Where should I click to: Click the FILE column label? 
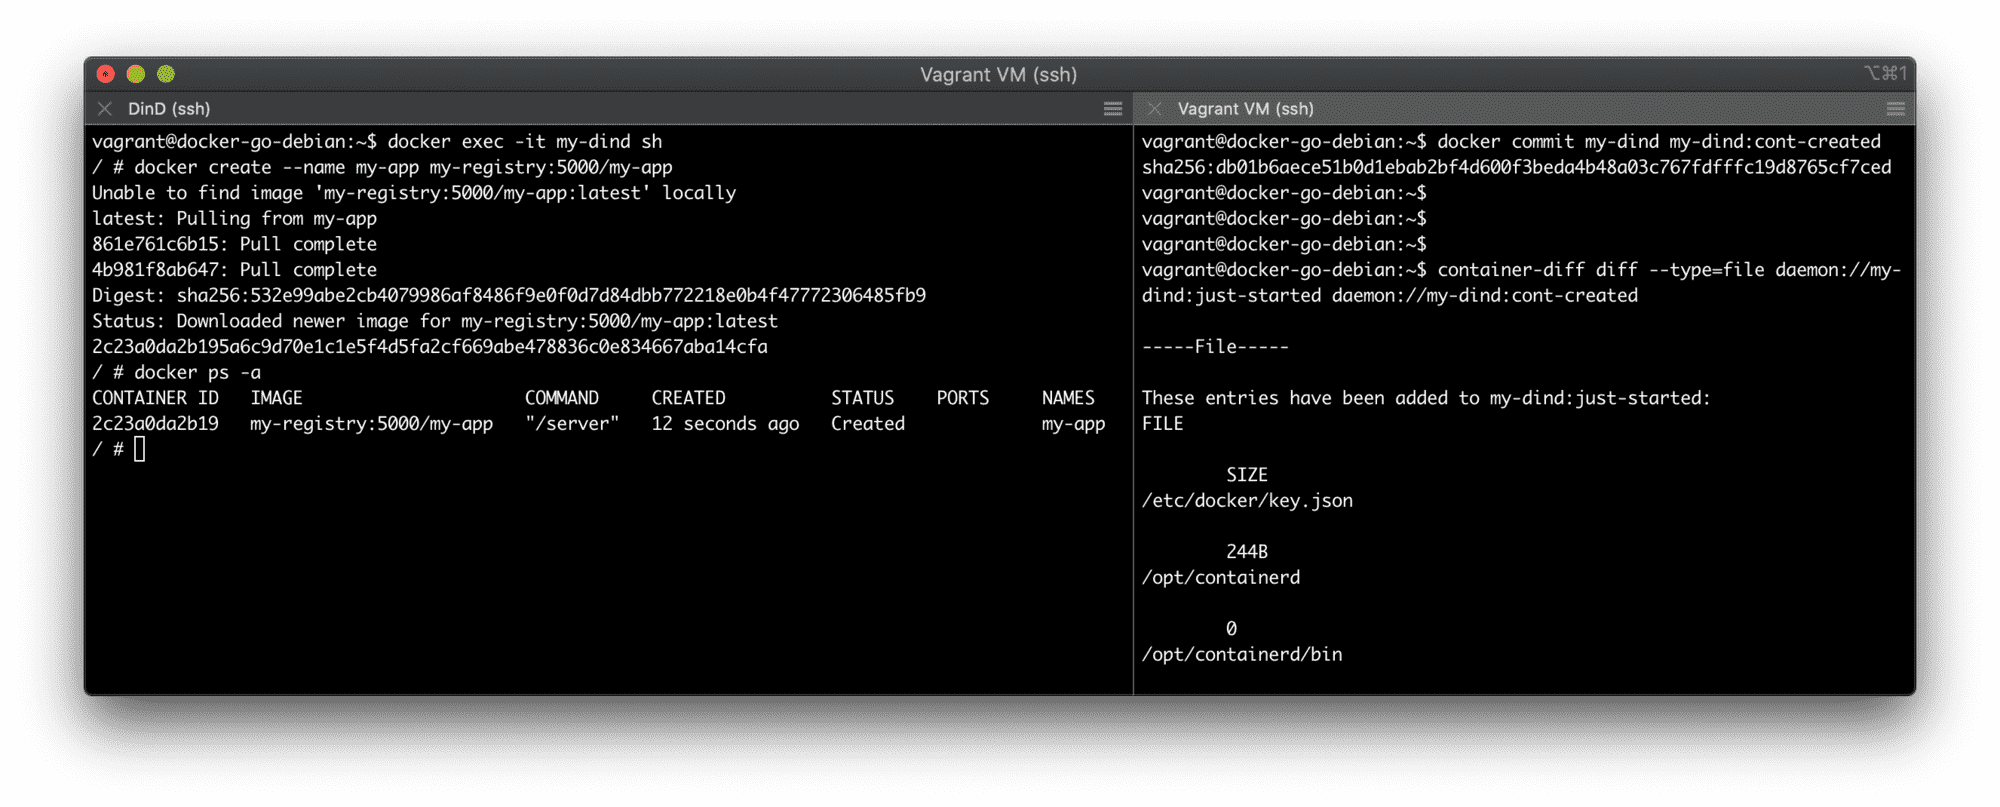click(1163, 424)
